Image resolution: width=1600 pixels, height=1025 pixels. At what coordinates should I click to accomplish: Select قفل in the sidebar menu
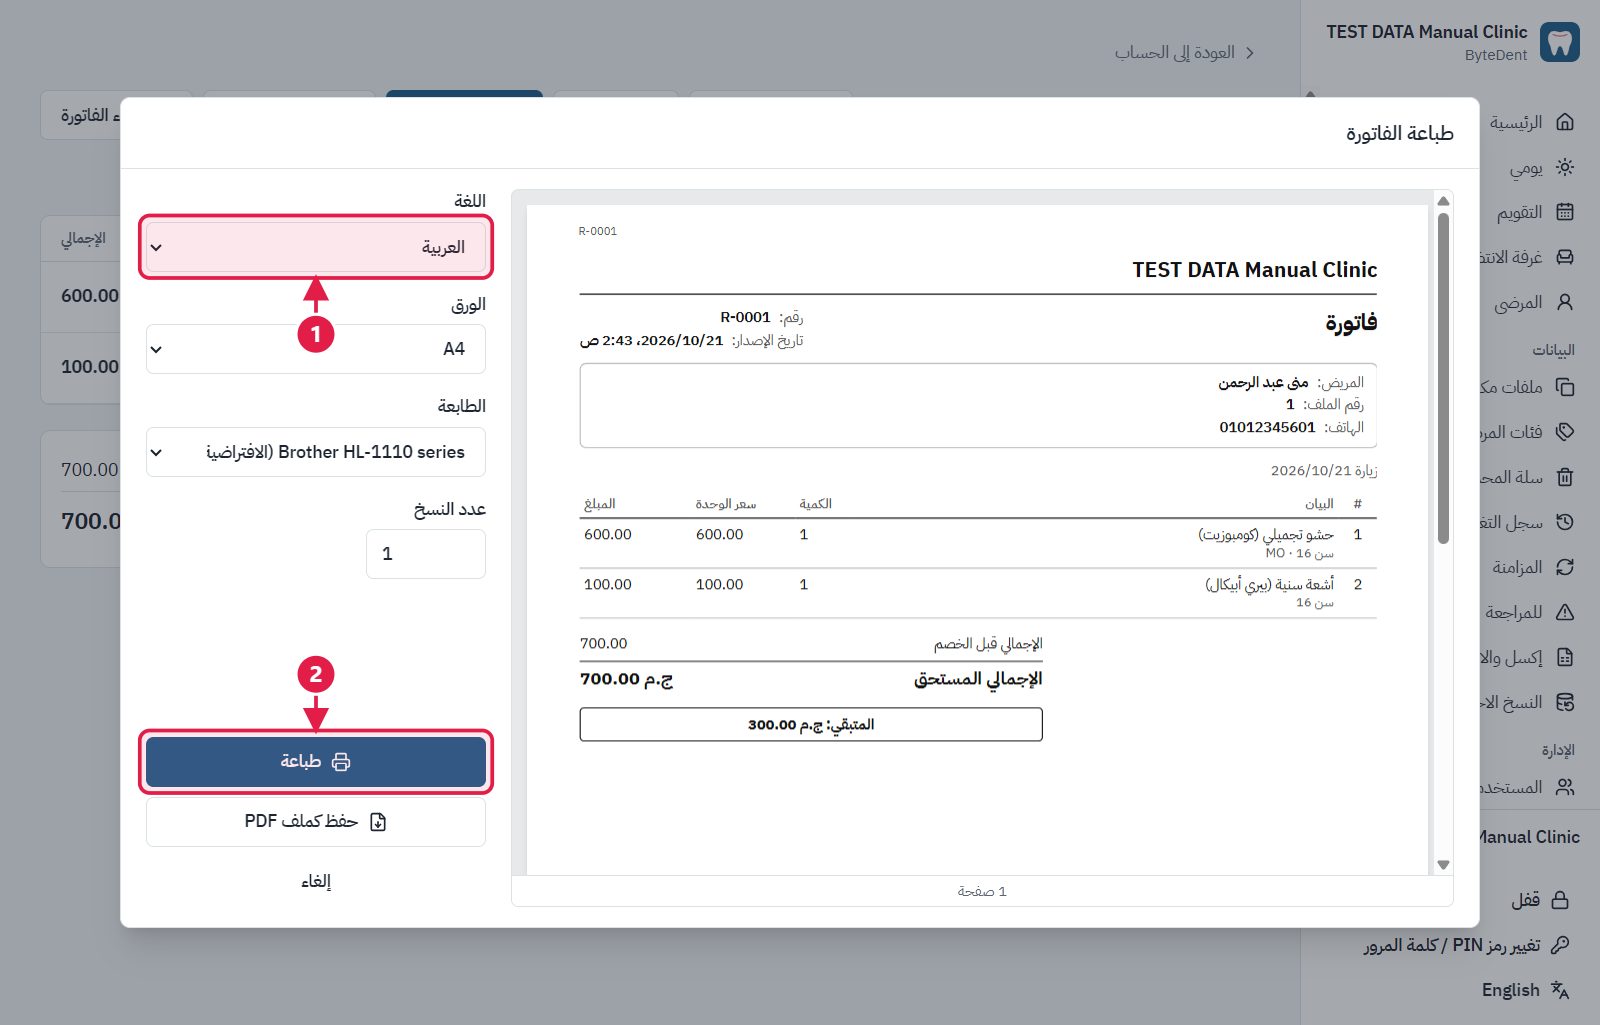[x=1525, y=900]
